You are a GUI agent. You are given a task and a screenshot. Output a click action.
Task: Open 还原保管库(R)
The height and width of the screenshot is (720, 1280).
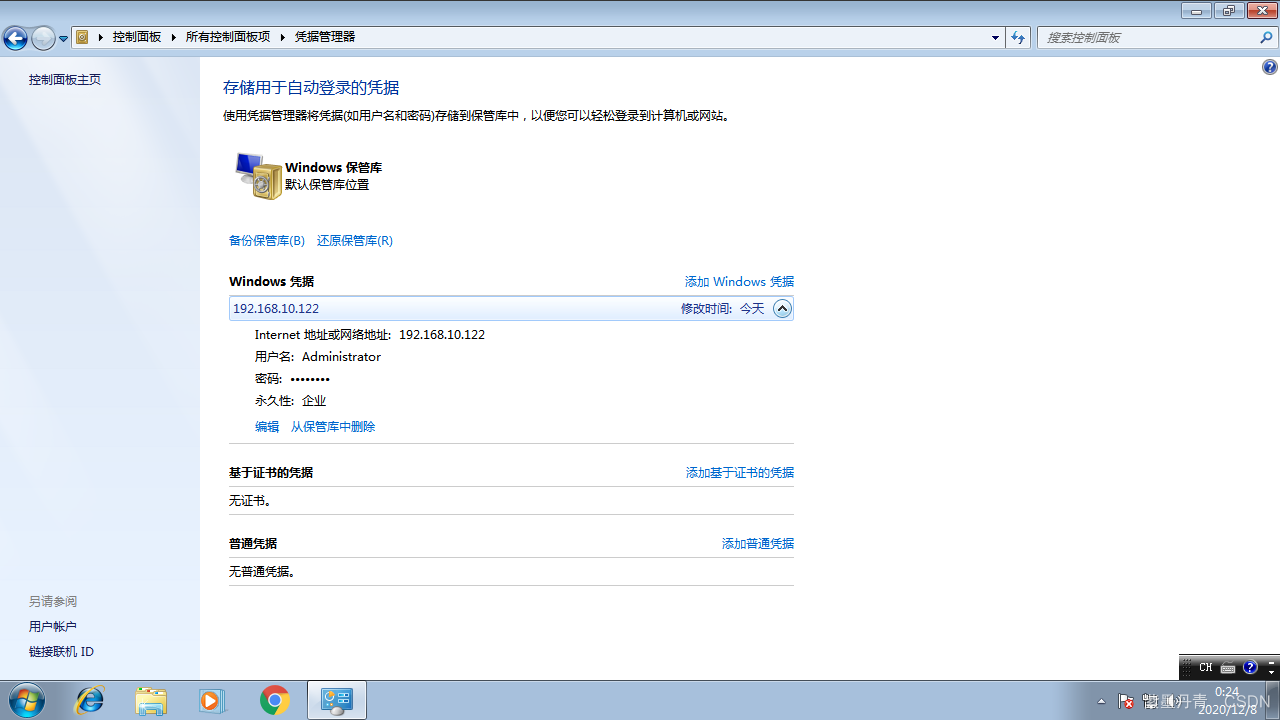tap(355, 241)
